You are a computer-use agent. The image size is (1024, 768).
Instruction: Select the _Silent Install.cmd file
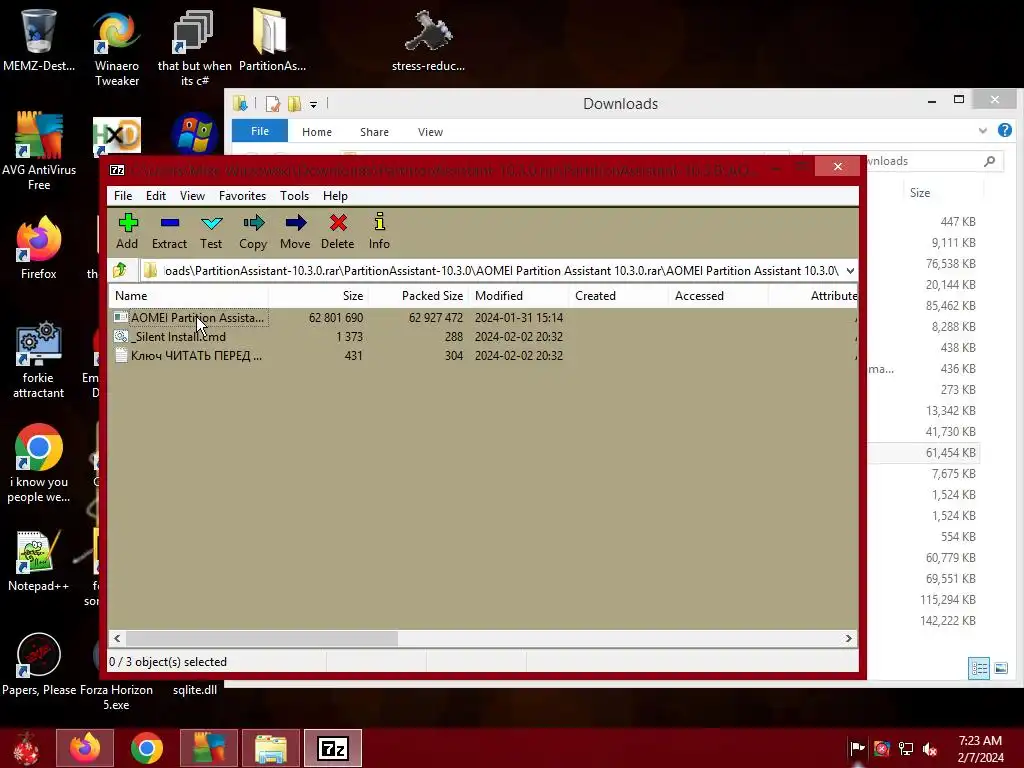click(170, 337)
